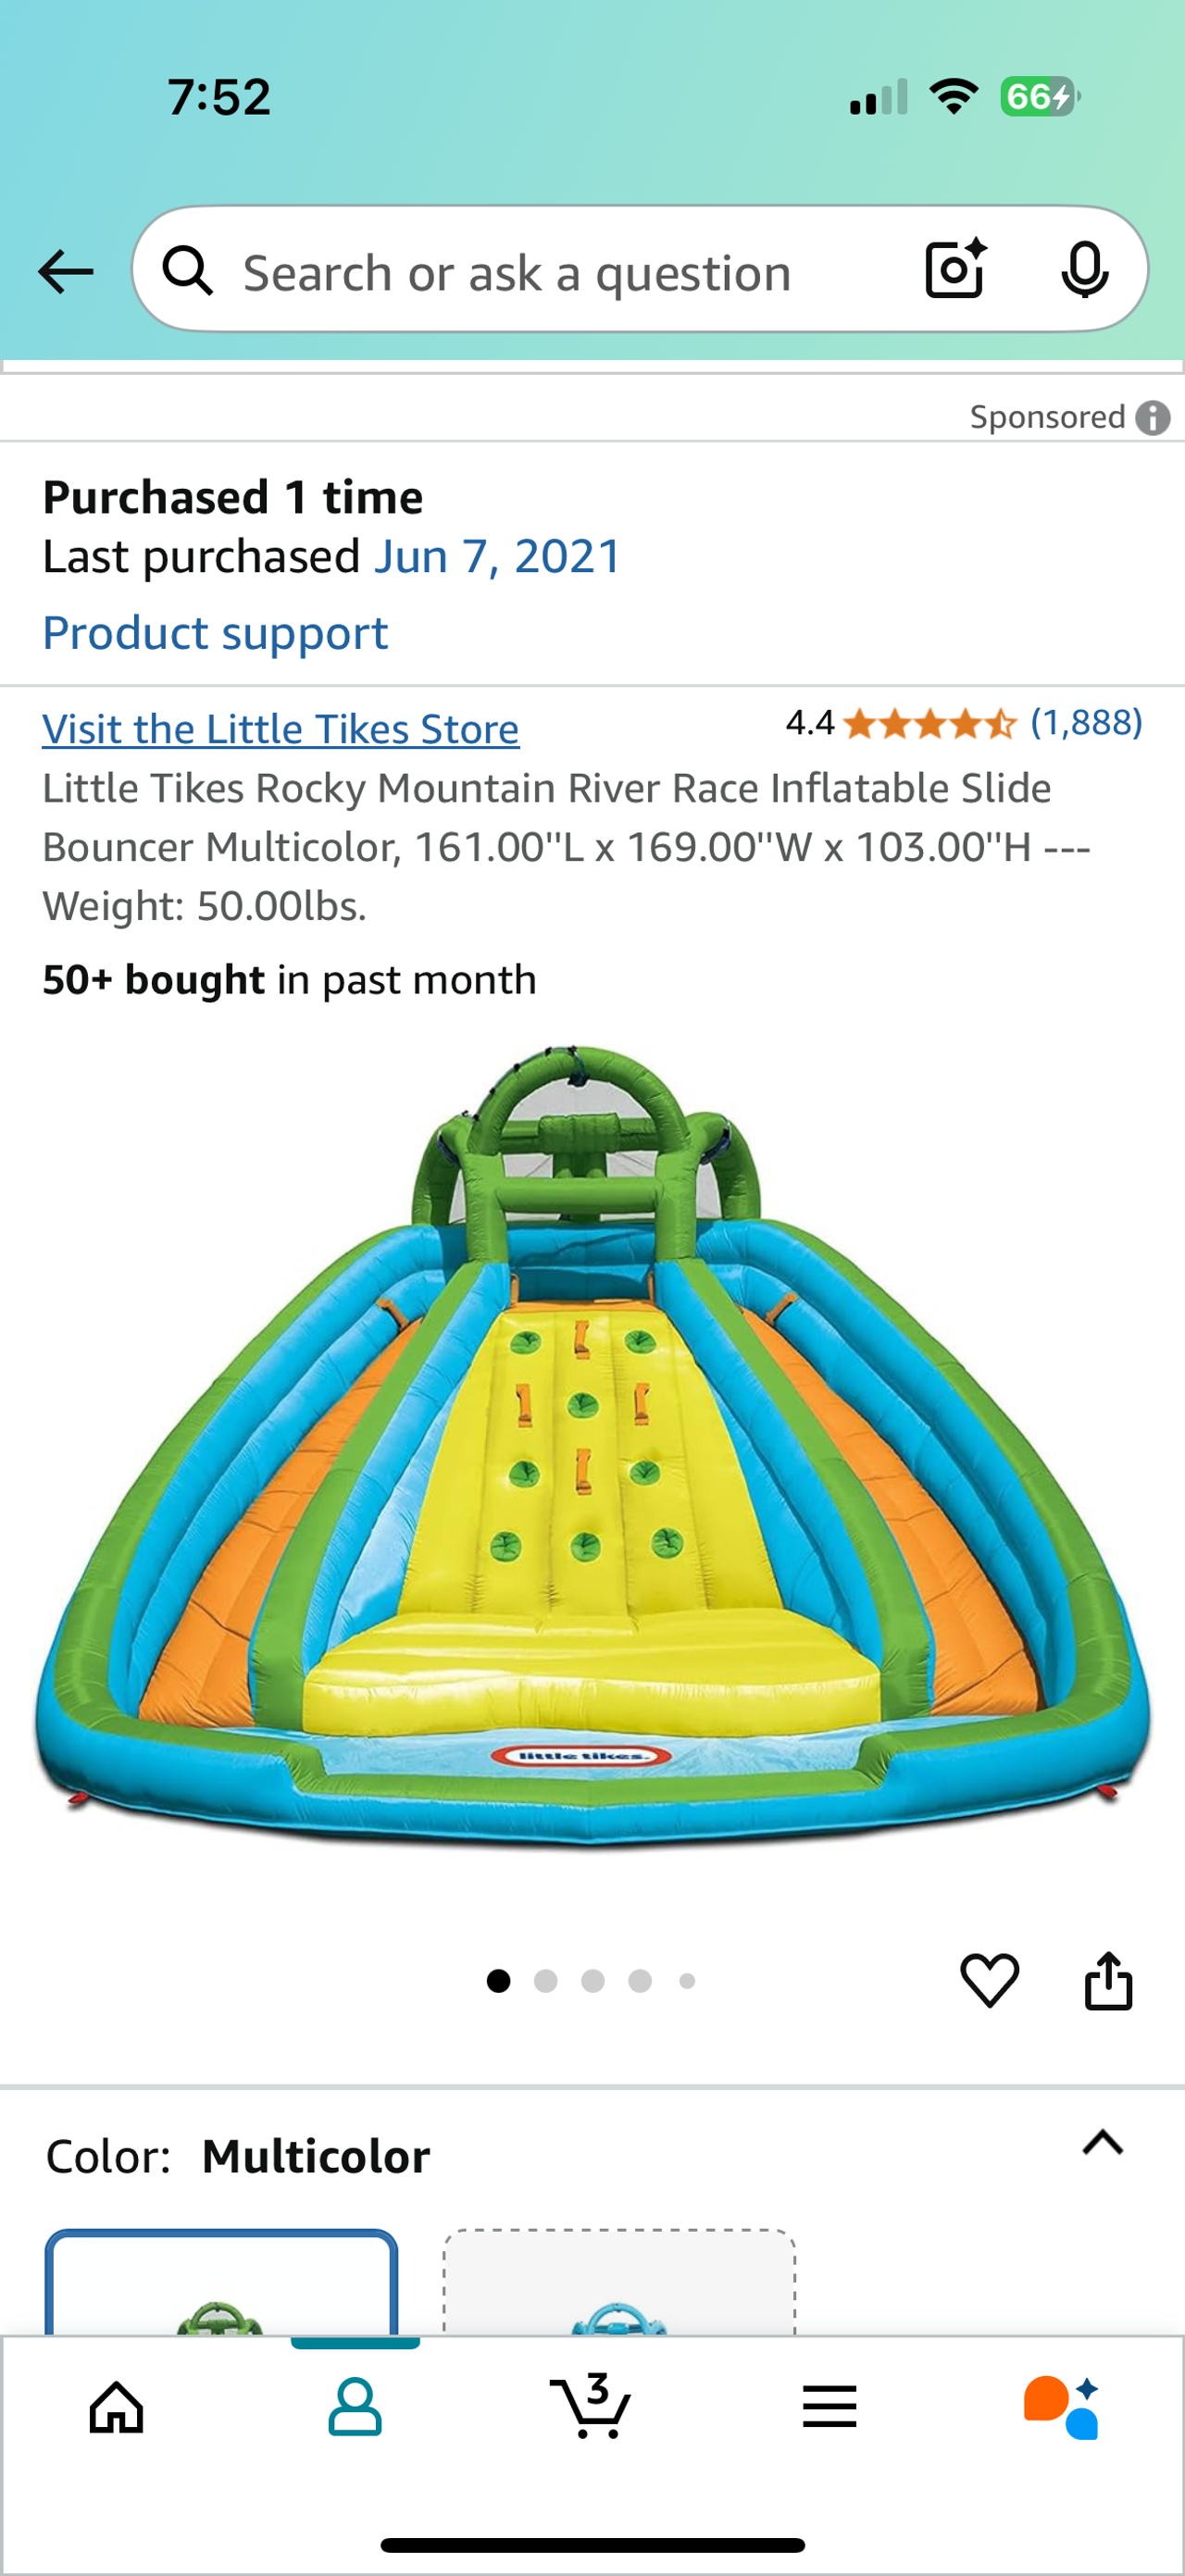1185x2576 pixels.
Task: Open camera lens search icon
Action: 956,269
